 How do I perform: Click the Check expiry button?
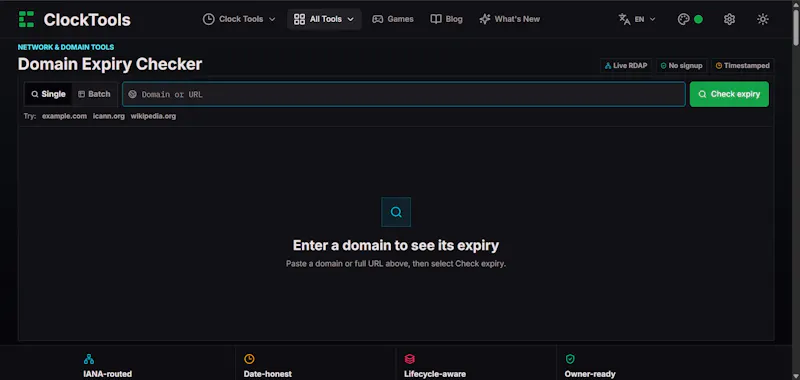coord(729,94)
